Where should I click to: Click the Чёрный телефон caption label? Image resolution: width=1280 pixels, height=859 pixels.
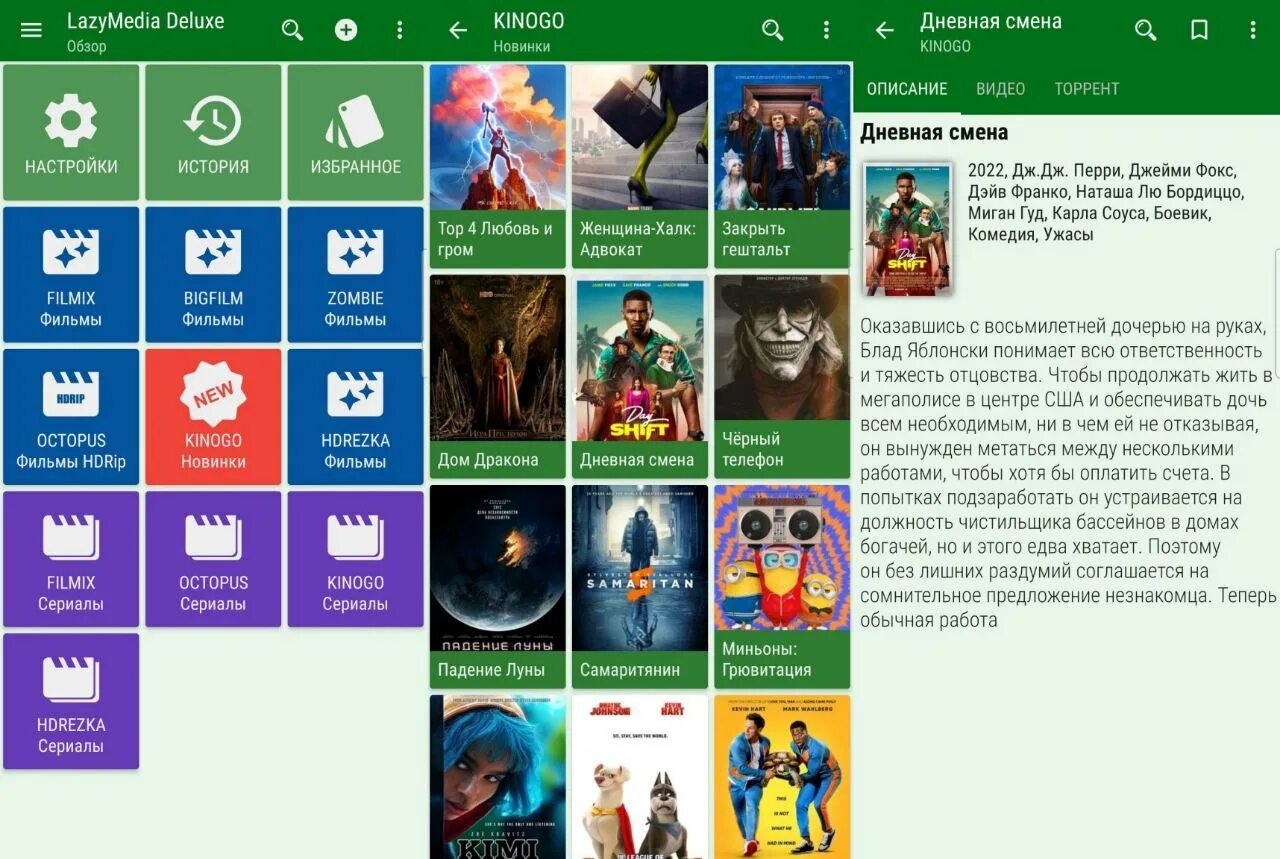click(x=753, y=449)
